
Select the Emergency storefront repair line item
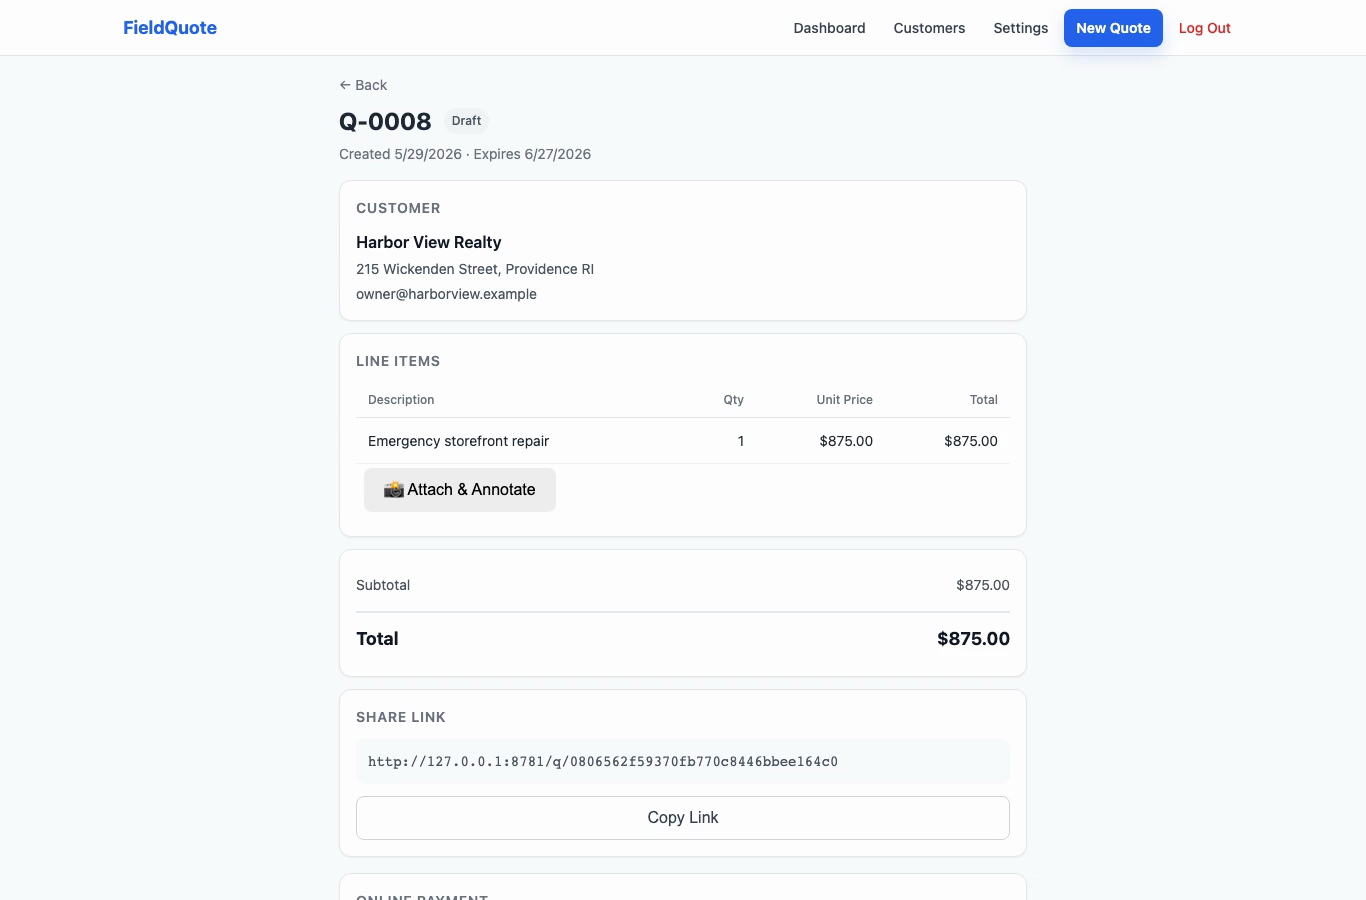point(683,441)
